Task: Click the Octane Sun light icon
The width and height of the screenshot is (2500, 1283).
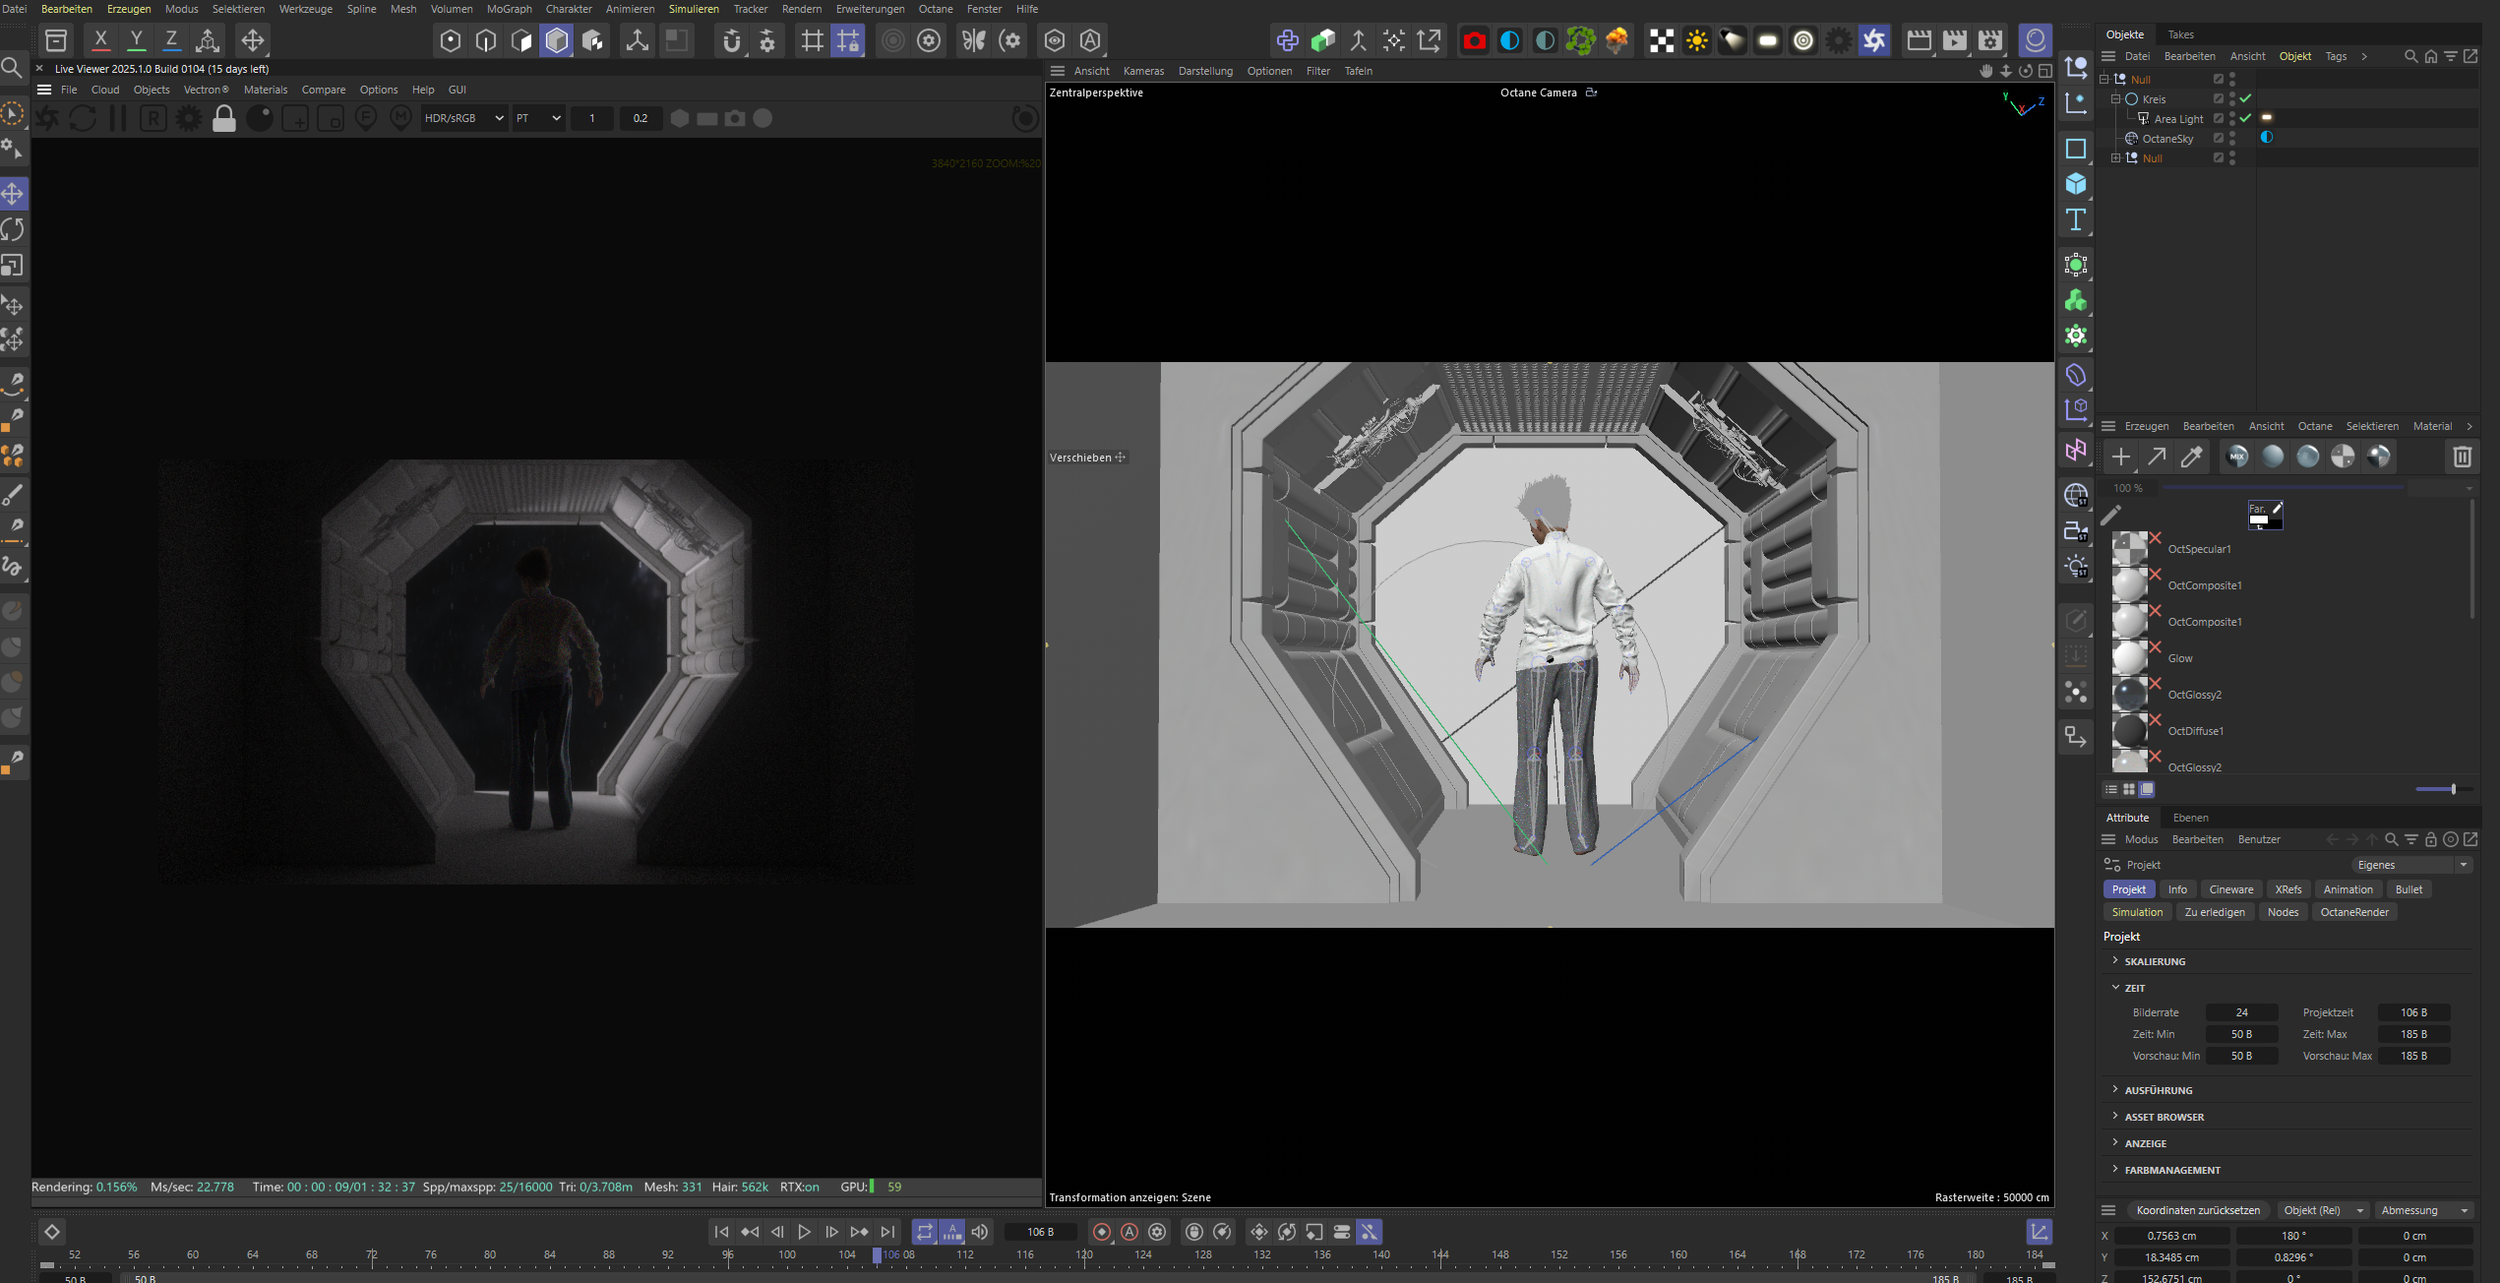Action: tap(1697, 41)
